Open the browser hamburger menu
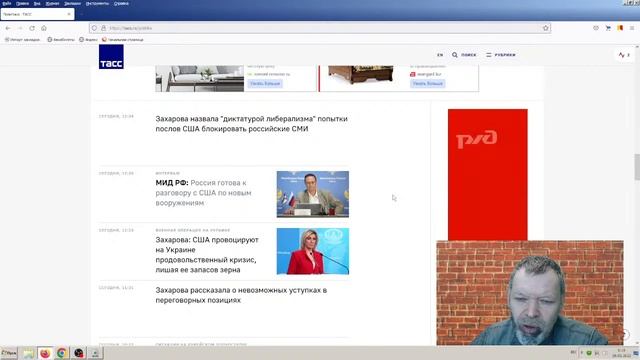The image size is (640, 360). point(632,28)
